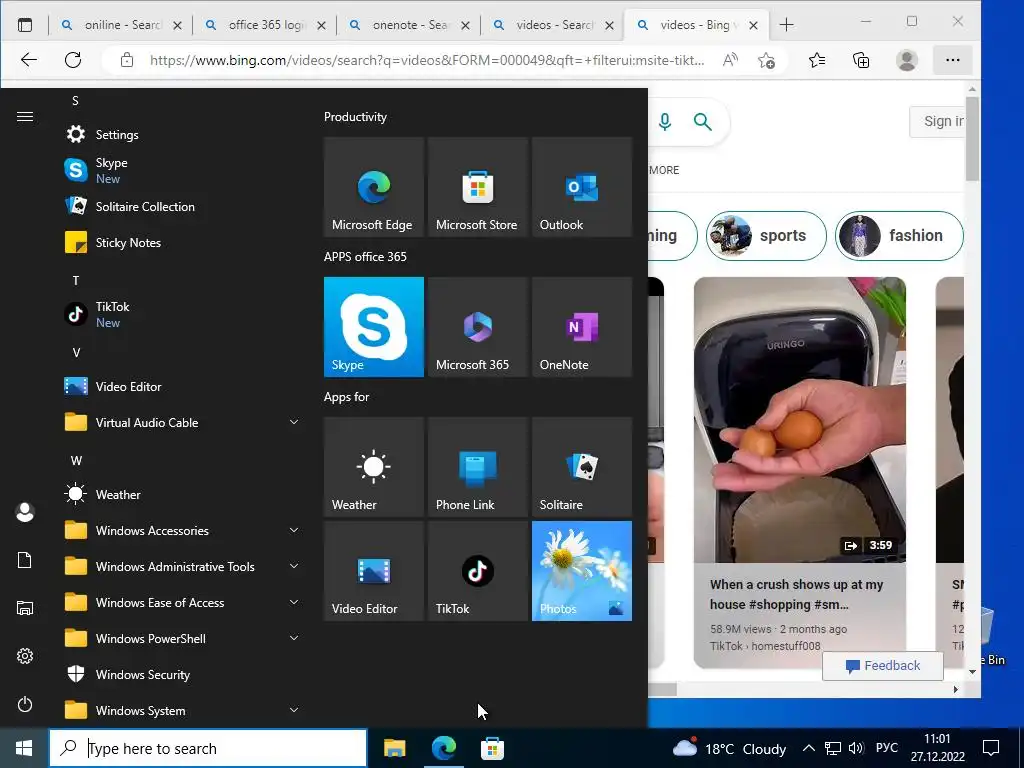Click the Edge address bar URL
Image resolution: width=1024 pixels, height=768 pixels.
427,60
